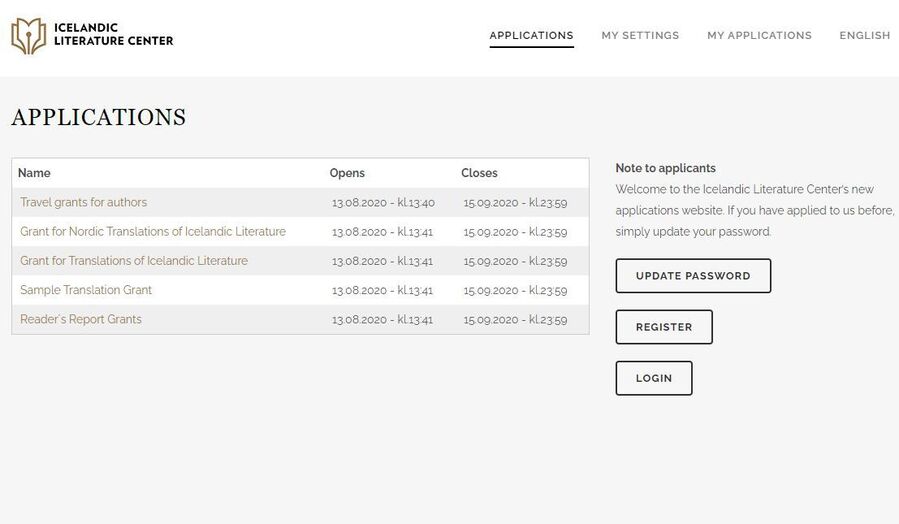Viewport: 899px width, 524px height.
Task: Click the Closes column header
Action: (x=479, y=173)
